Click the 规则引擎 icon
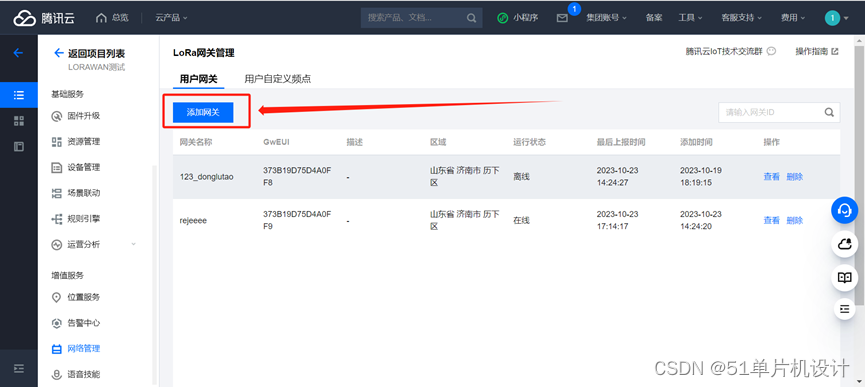The width and height of the screenshot is (865, 387). (56, 219)
